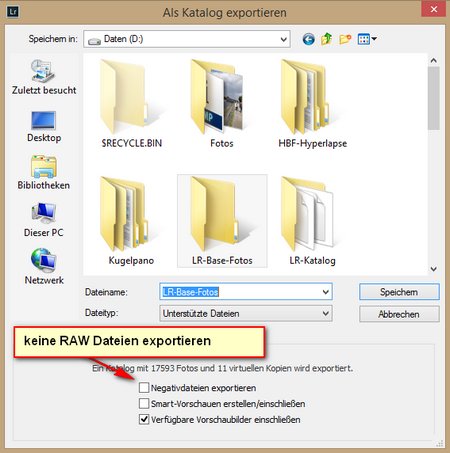450x453 pixels.
Task: Open Bibliotheken in the places bar
Action: click(x=44, y=172)
